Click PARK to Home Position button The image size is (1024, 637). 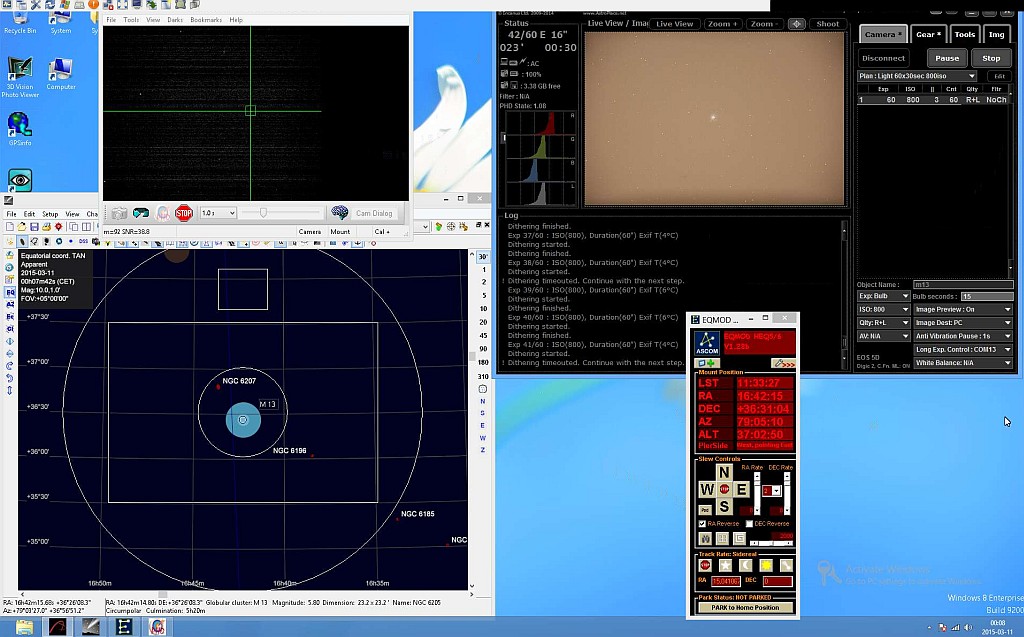745,608
